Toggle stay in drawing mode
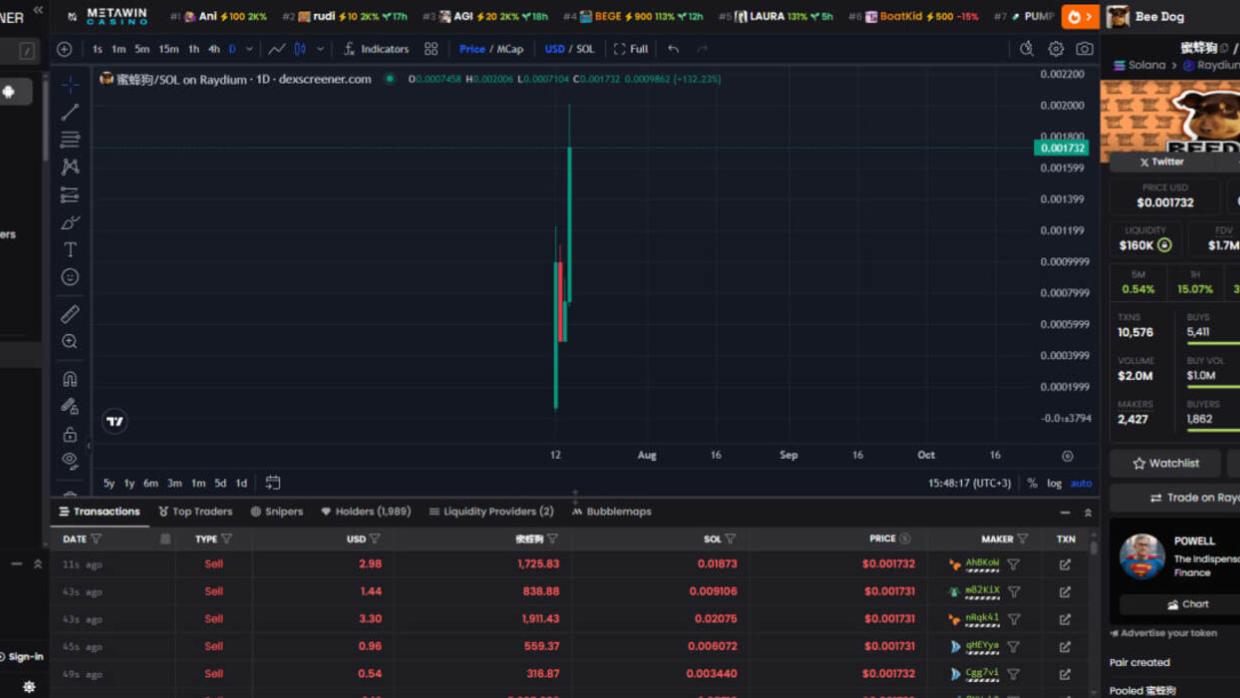 [70, 406]
